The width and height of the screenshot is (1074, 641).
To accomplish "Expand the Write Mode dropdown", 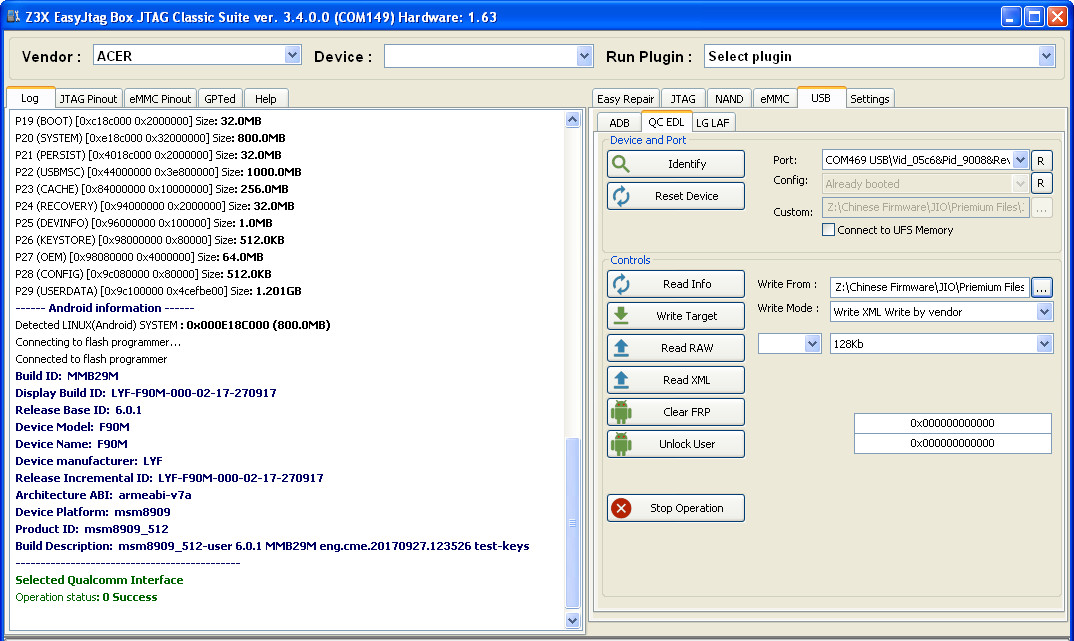I will click(1044, 312).
